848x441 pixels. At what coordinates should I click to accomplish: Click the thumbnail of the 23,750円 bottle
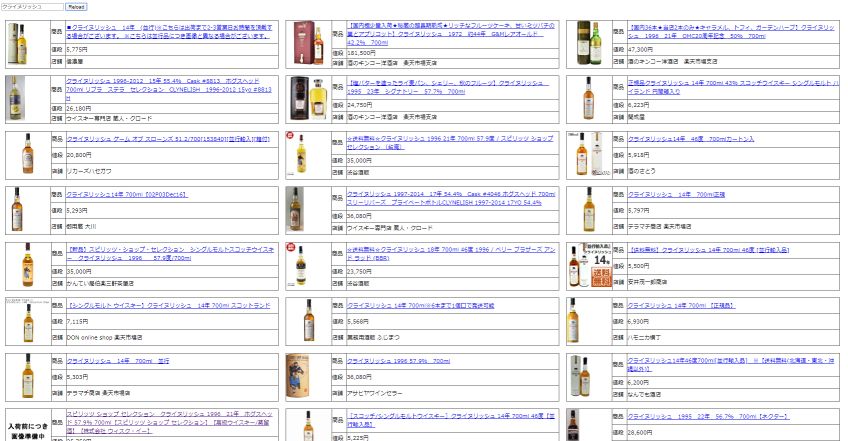pyautogui.click(x=300, y=266)
